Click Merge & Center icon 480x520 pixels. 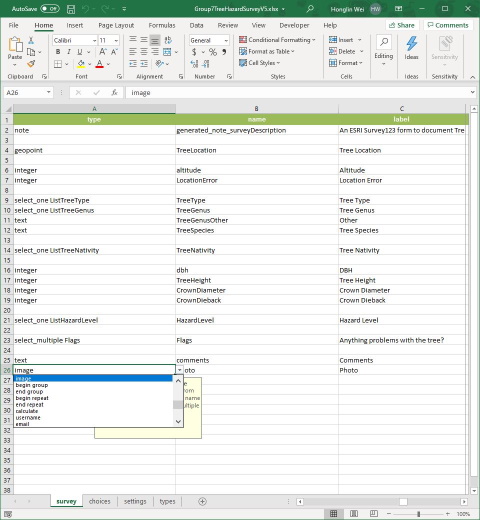click(167, 52)
